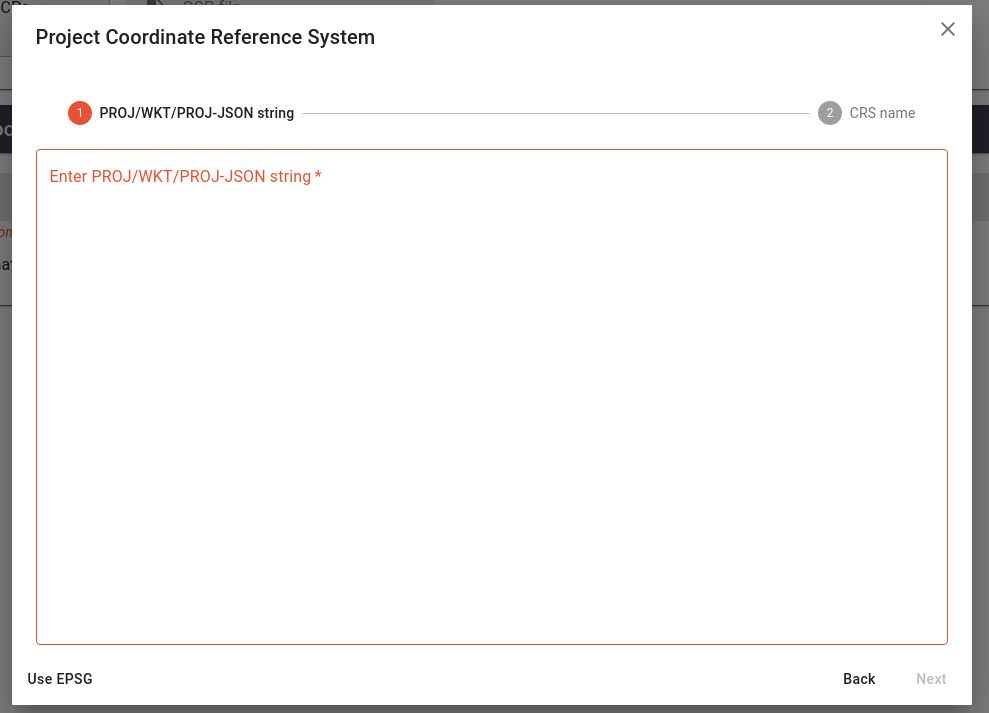
Task: Click the dimmed backdrop left of dialog
Action: (x=5, y=450)
